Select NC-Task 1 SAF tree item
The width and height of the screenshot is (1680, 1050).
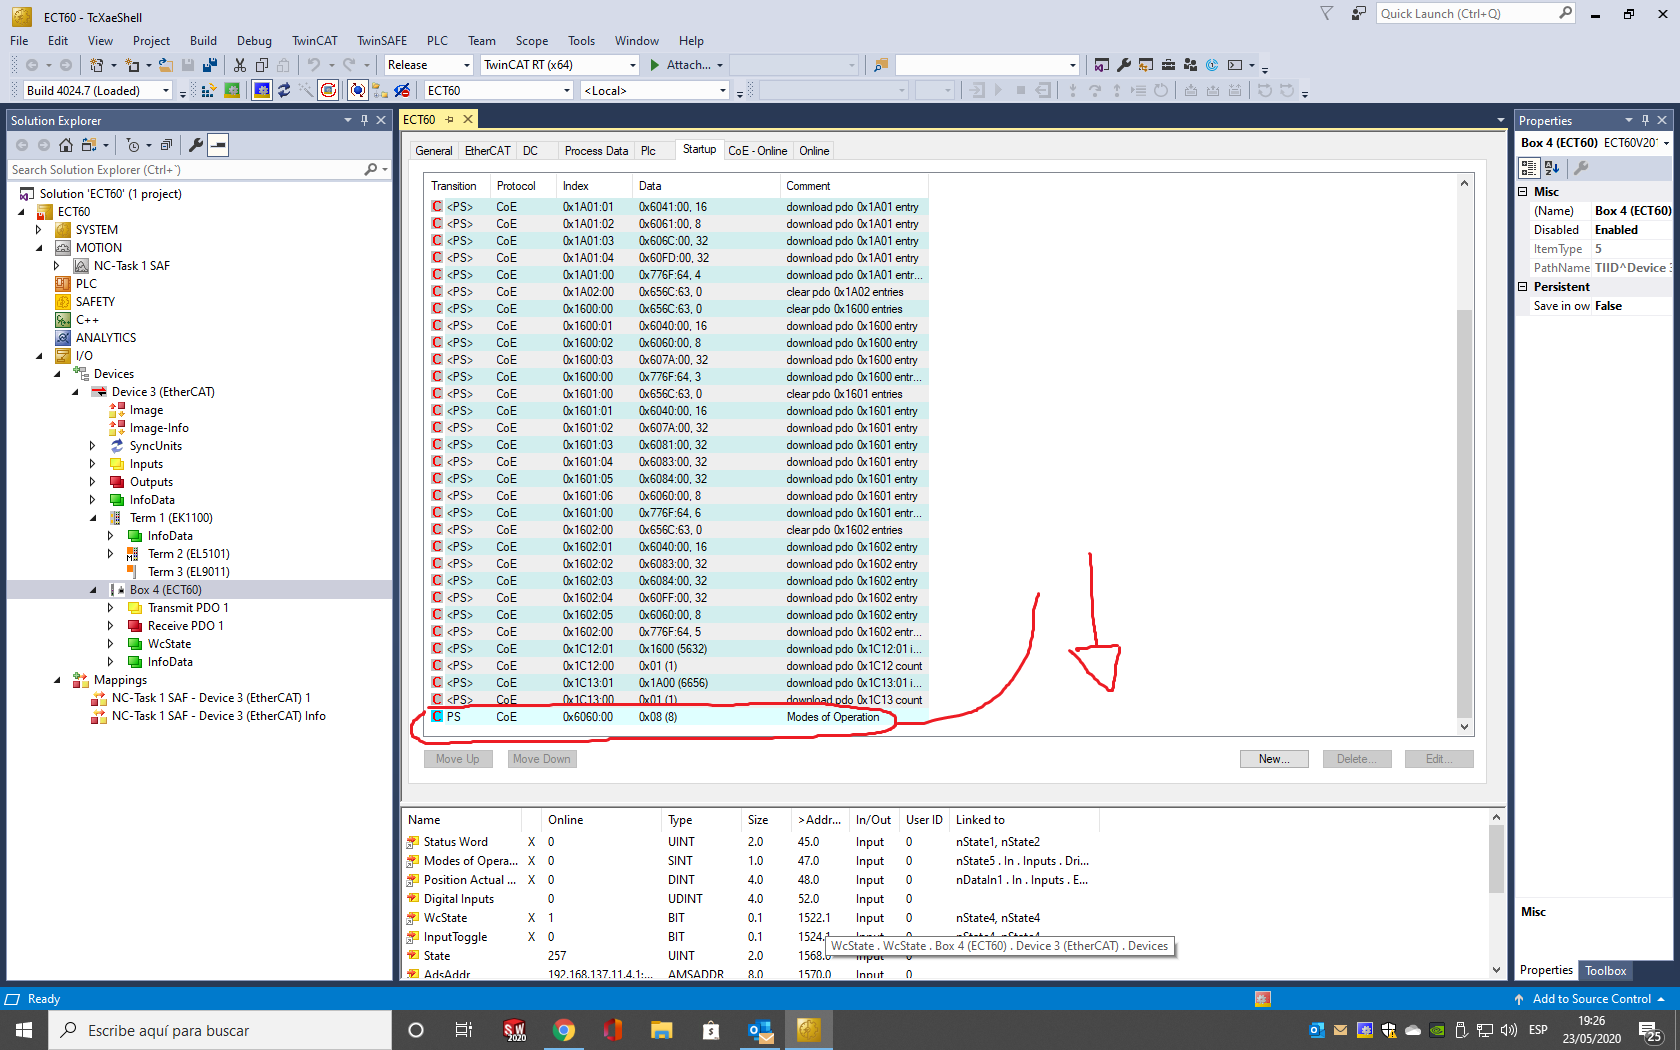point(131,266)
